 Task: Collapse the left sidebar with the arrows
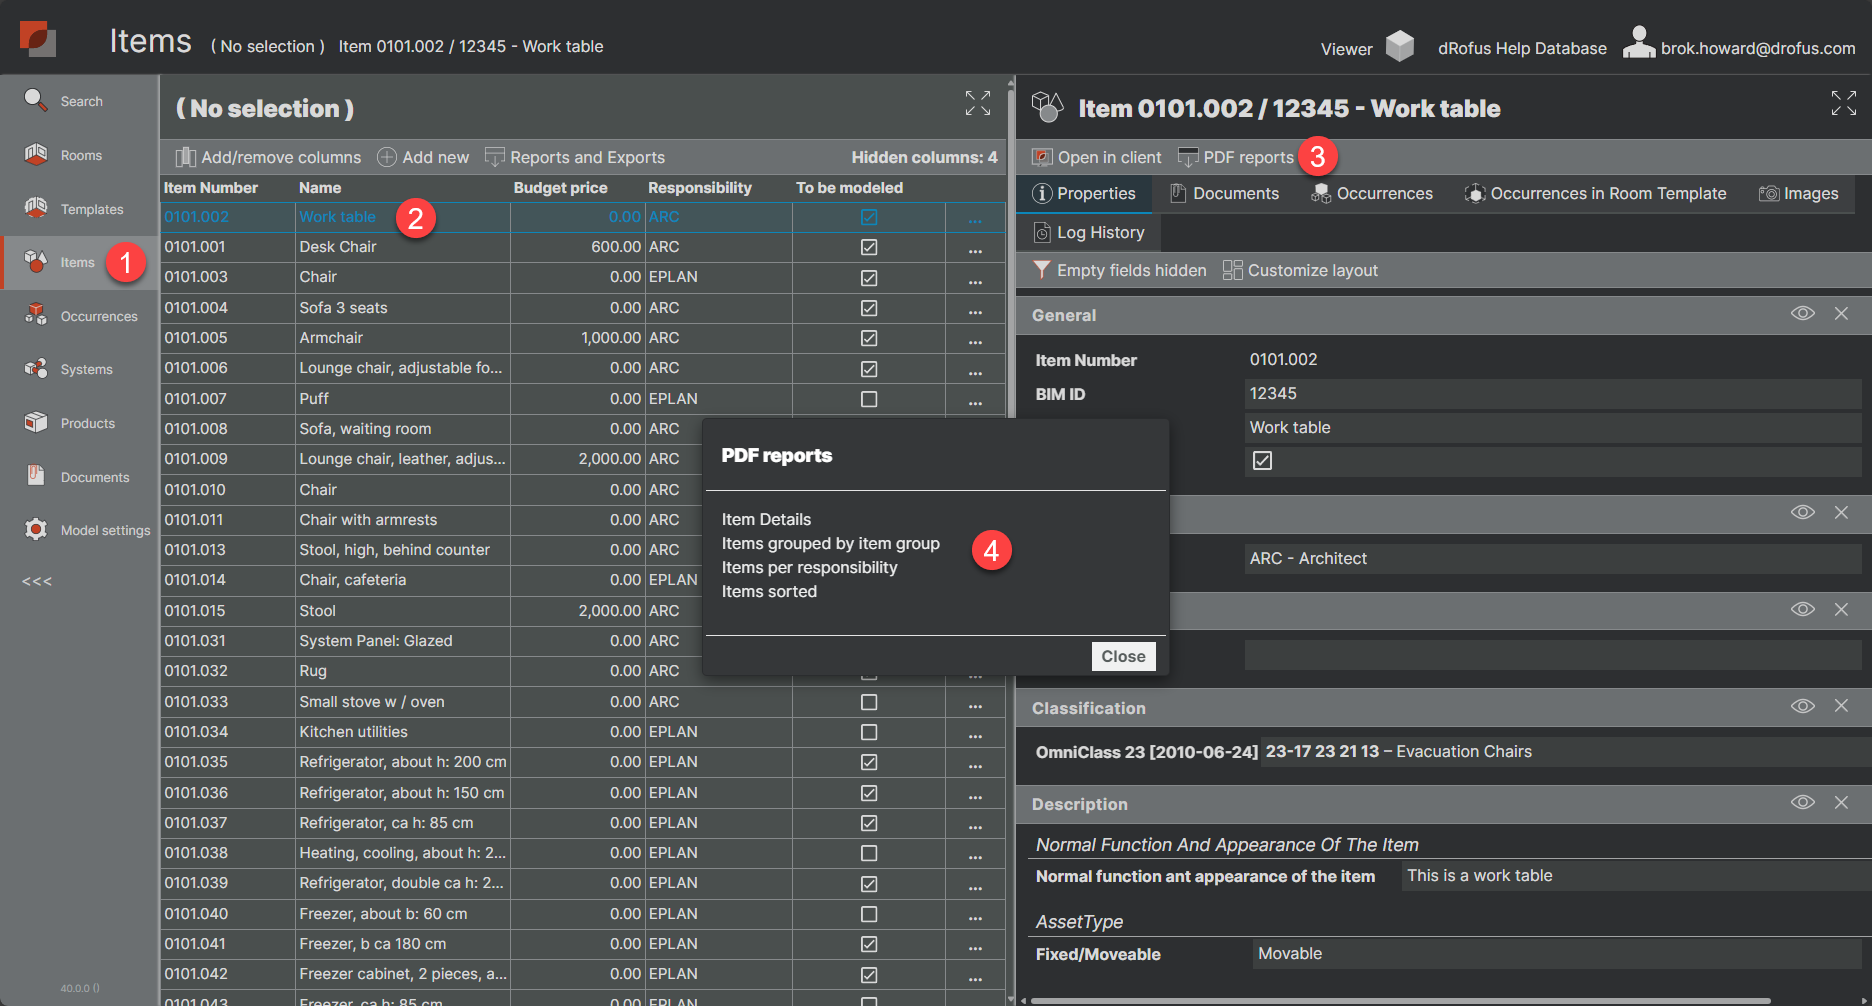(x=36, y=580)
